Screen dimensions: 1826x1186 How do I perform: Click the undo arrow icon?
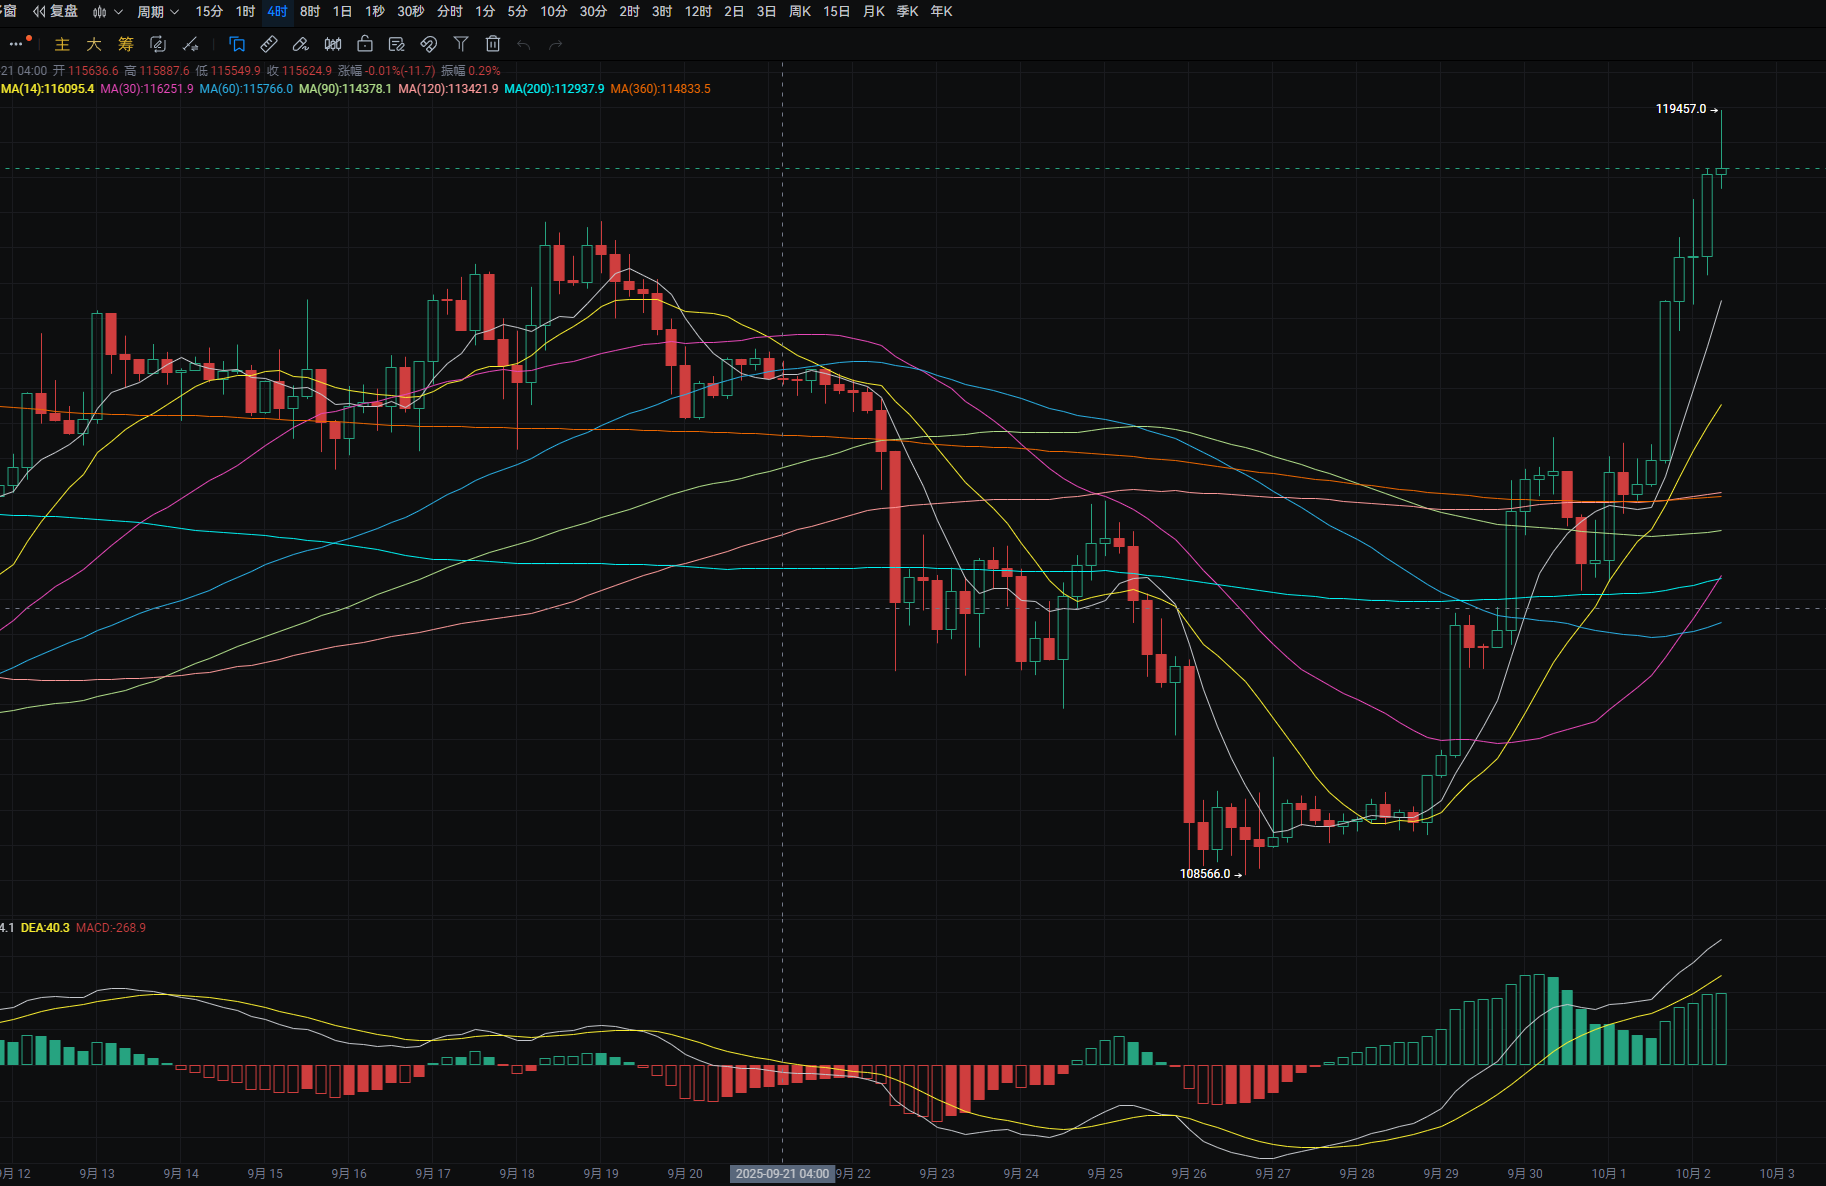pos(524,44)
